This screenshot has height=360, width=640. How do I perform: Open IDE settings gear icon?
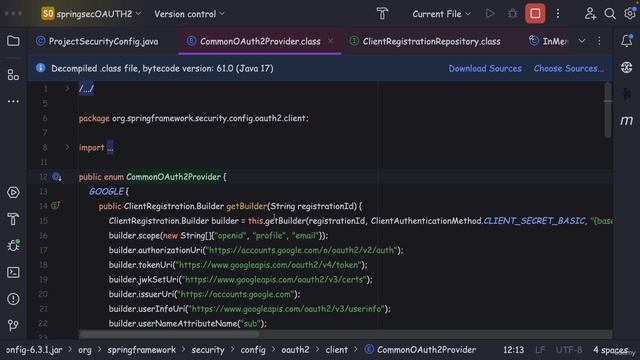pyautogui.click(x=630, y=14)
